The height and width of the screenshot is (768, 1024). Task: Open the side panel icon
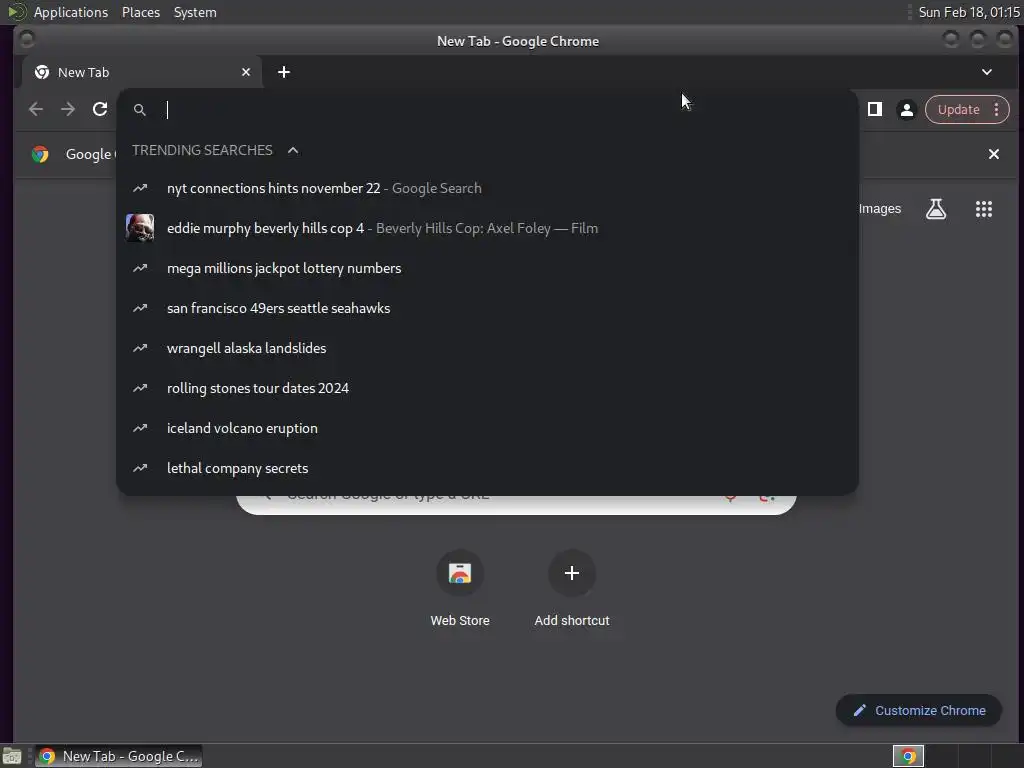[874, 109]
